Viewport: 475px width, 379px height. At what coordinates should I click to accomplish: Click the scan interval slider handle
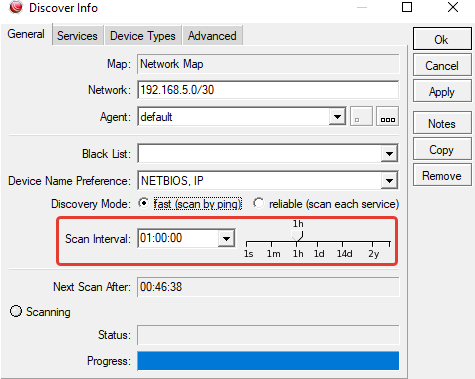tap(297, 235)
